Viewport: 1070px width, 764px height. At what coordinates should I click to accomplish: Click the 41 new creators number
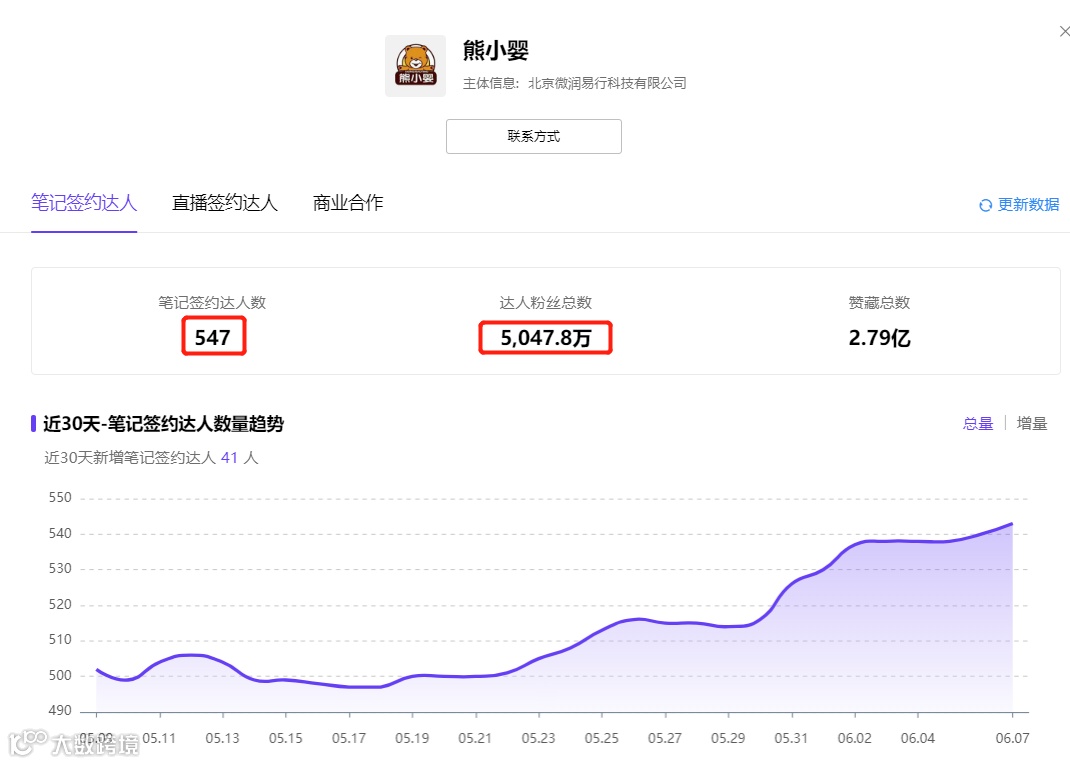tap(229, 458)
